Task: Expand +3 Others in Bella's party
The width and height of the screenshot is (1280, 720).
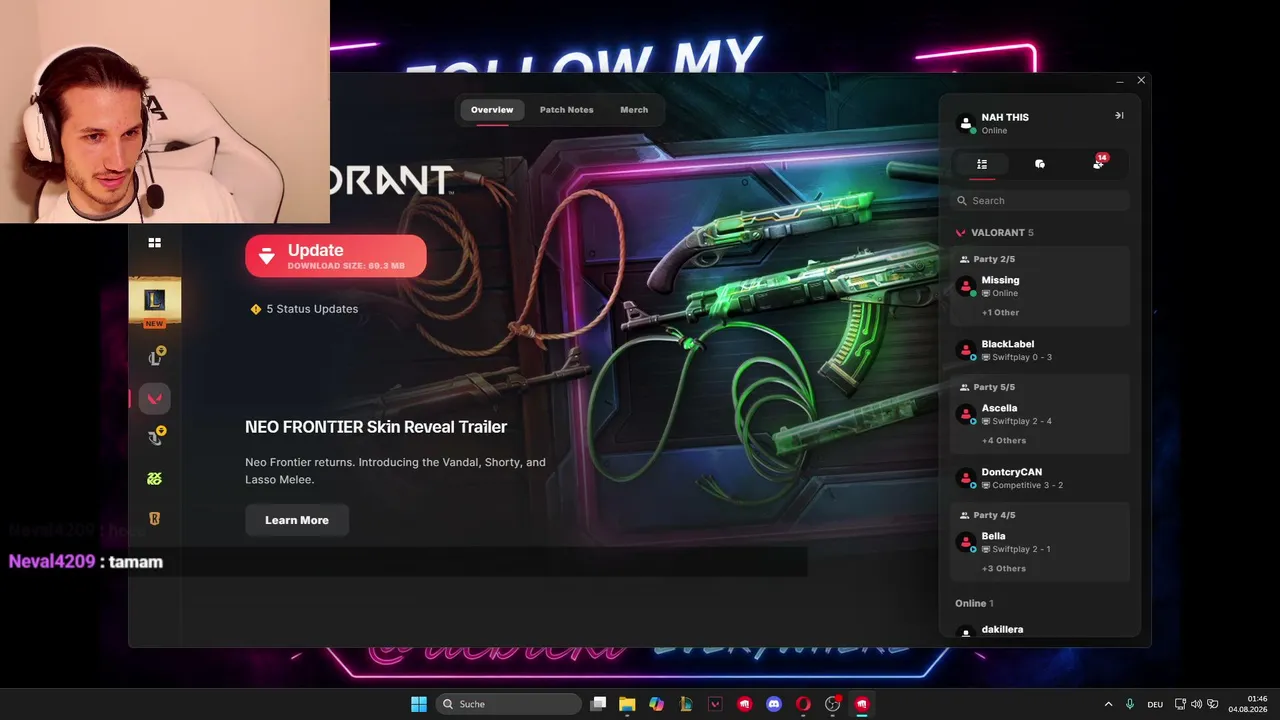Action: tap(1003, 568)
